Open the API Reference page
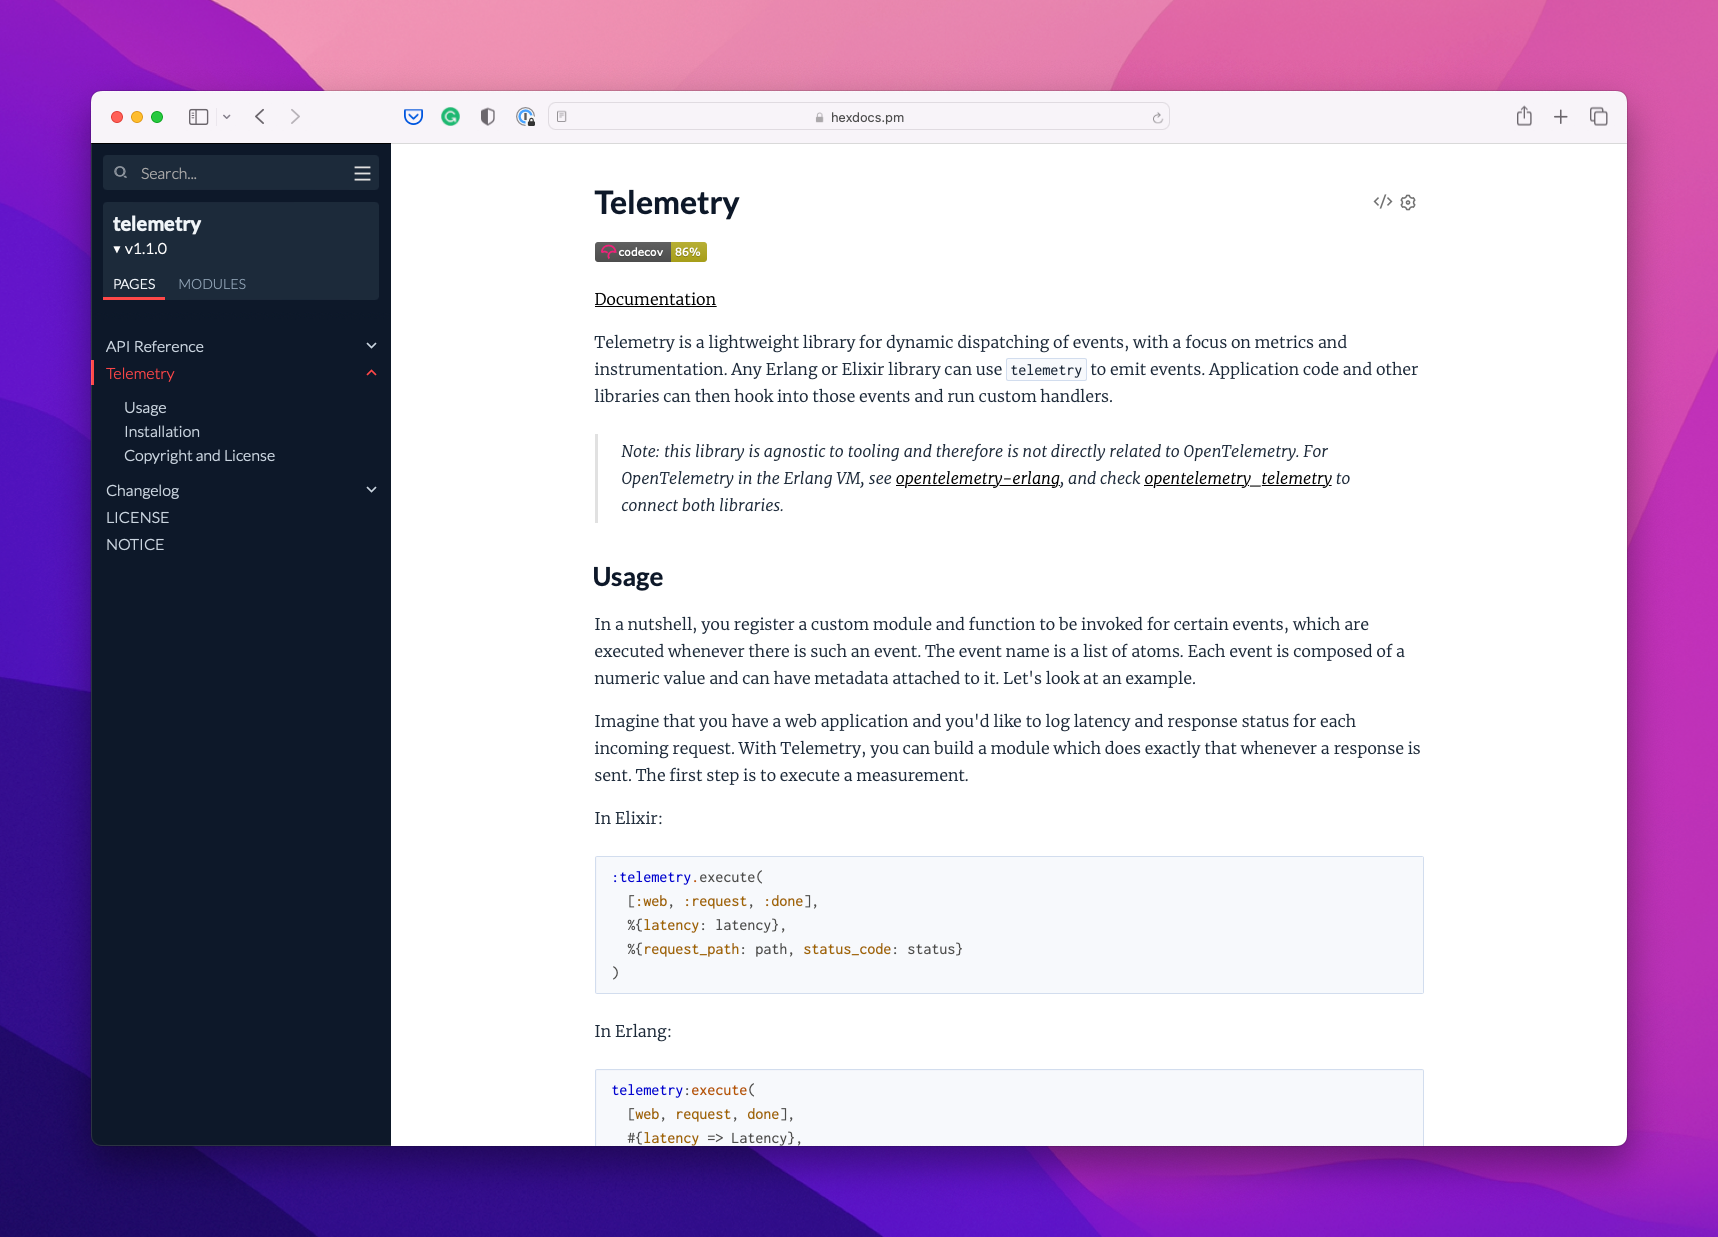 pyautogui.click(x=155, y=346)
